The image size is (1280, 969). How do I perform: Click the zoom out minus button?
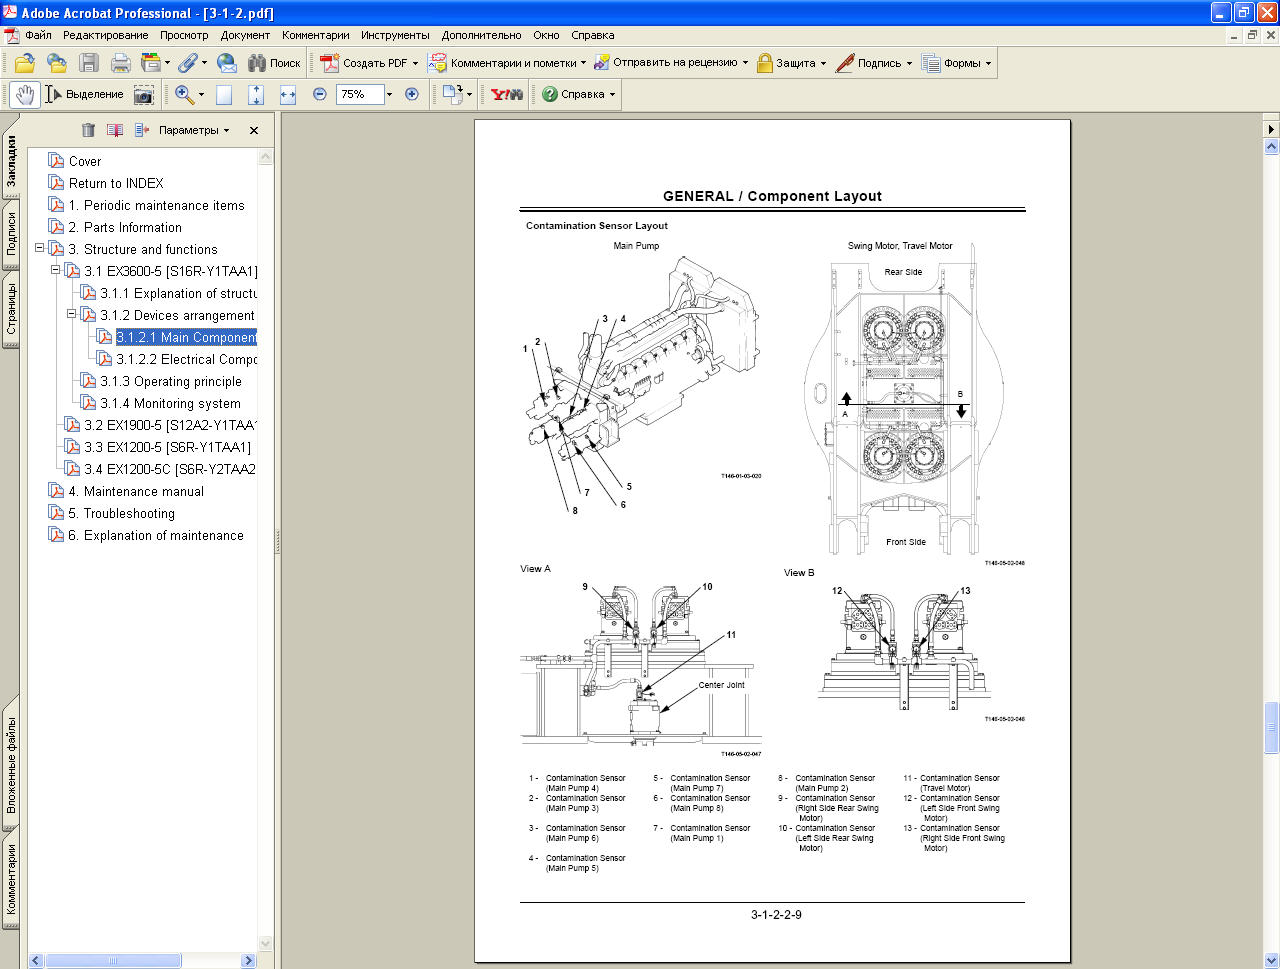tap(320, 94)
